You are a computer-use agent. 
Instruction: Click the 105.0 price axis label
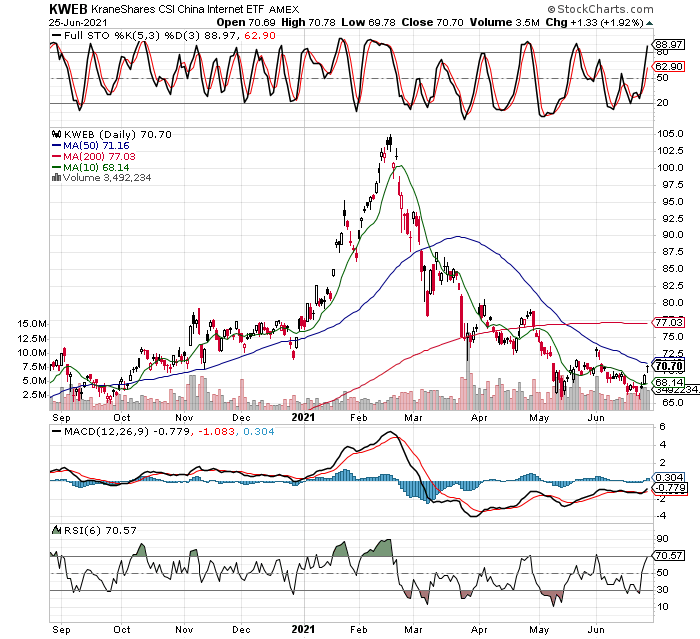point(670,134)
